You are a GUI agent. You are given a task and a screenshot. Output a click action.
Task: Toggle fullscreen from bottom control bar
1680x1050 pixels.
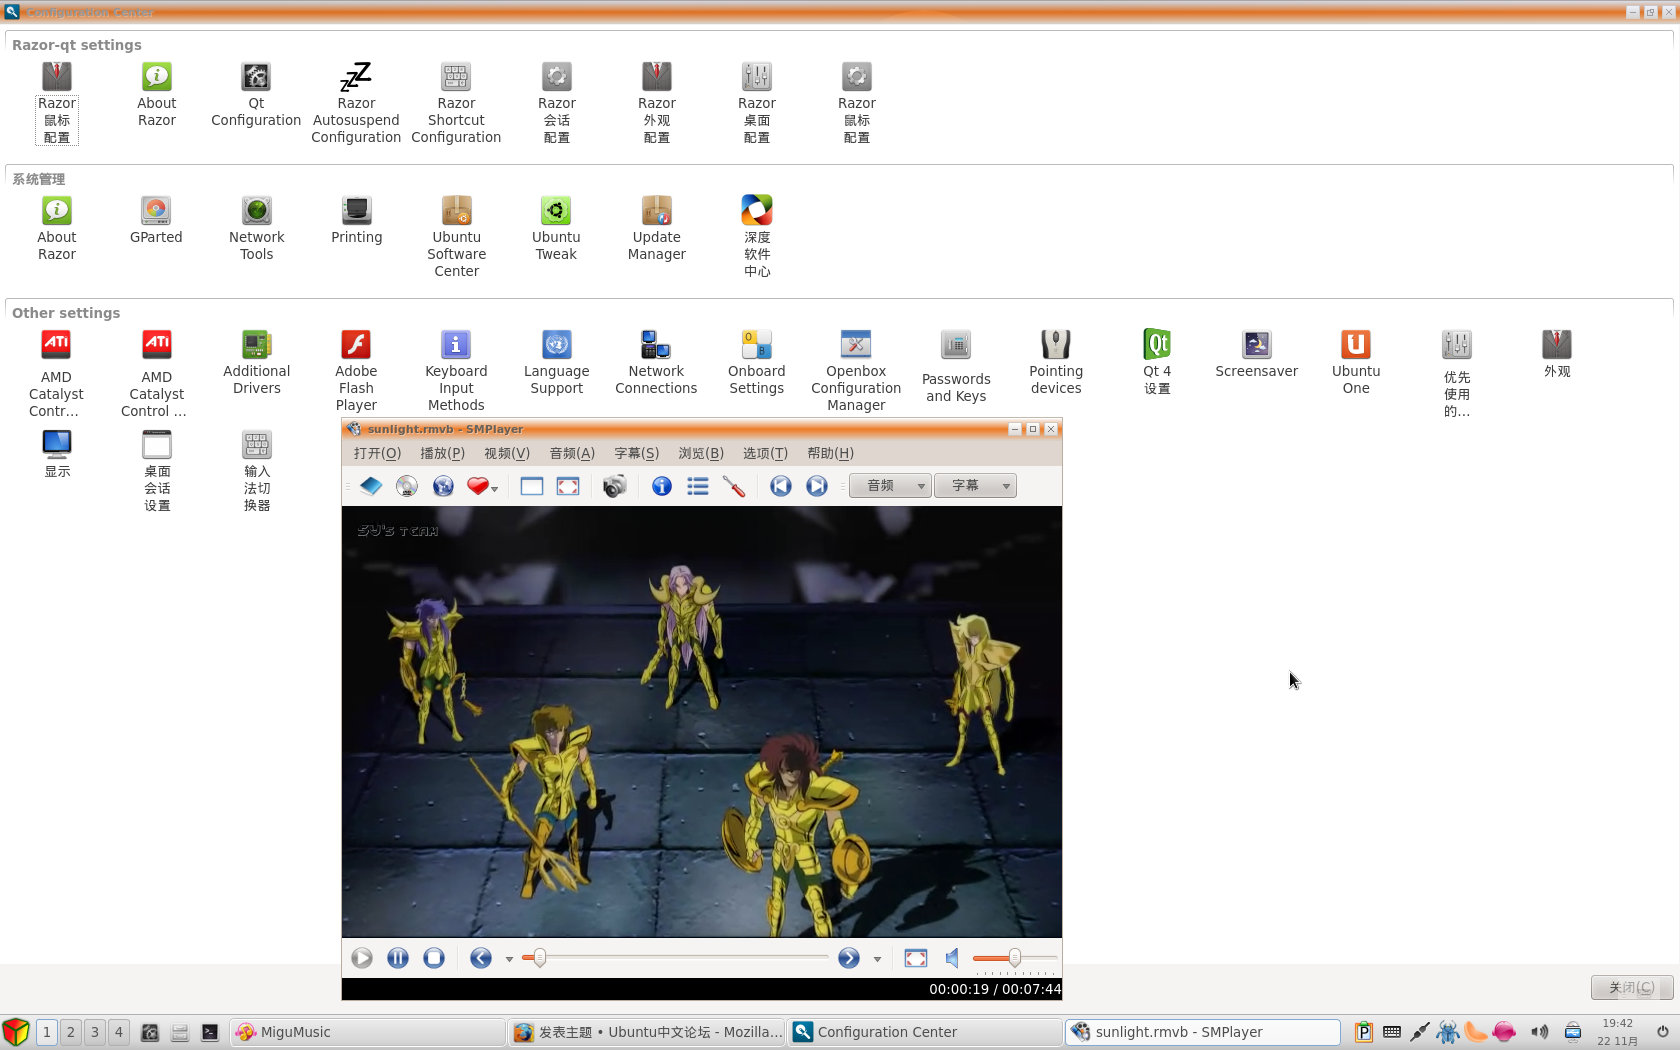tap(916, 958)
